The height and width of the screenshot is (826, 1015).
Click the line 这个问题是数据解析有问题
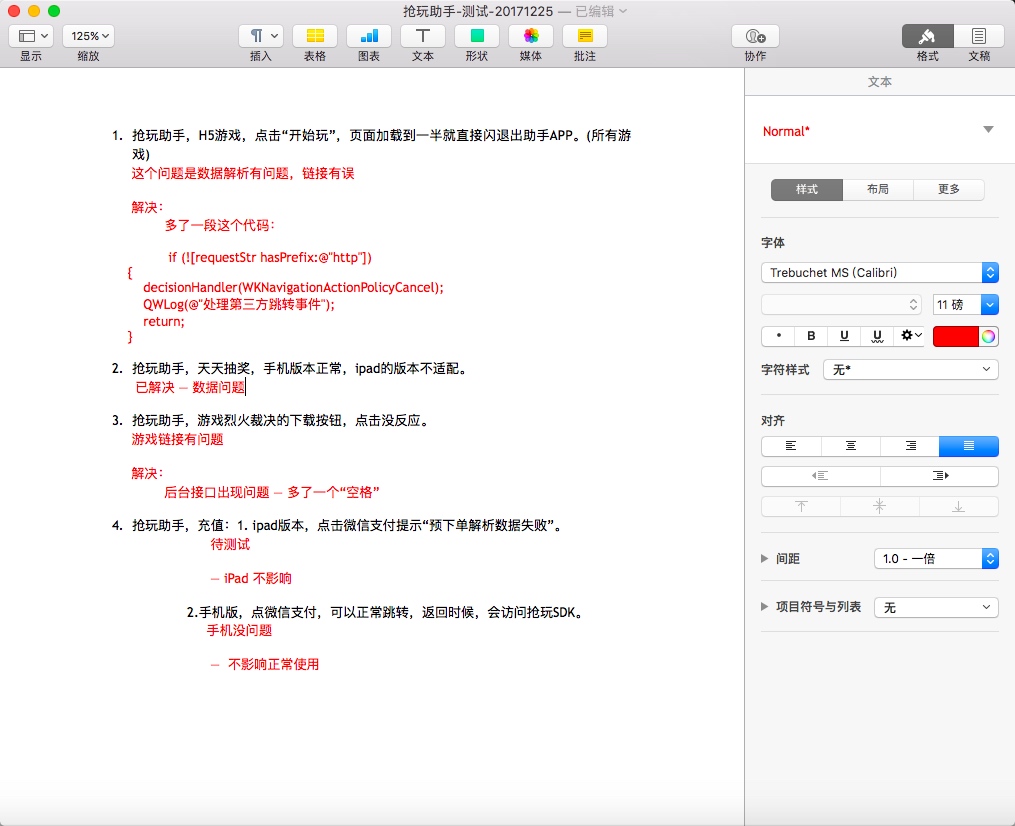[243, 173]
